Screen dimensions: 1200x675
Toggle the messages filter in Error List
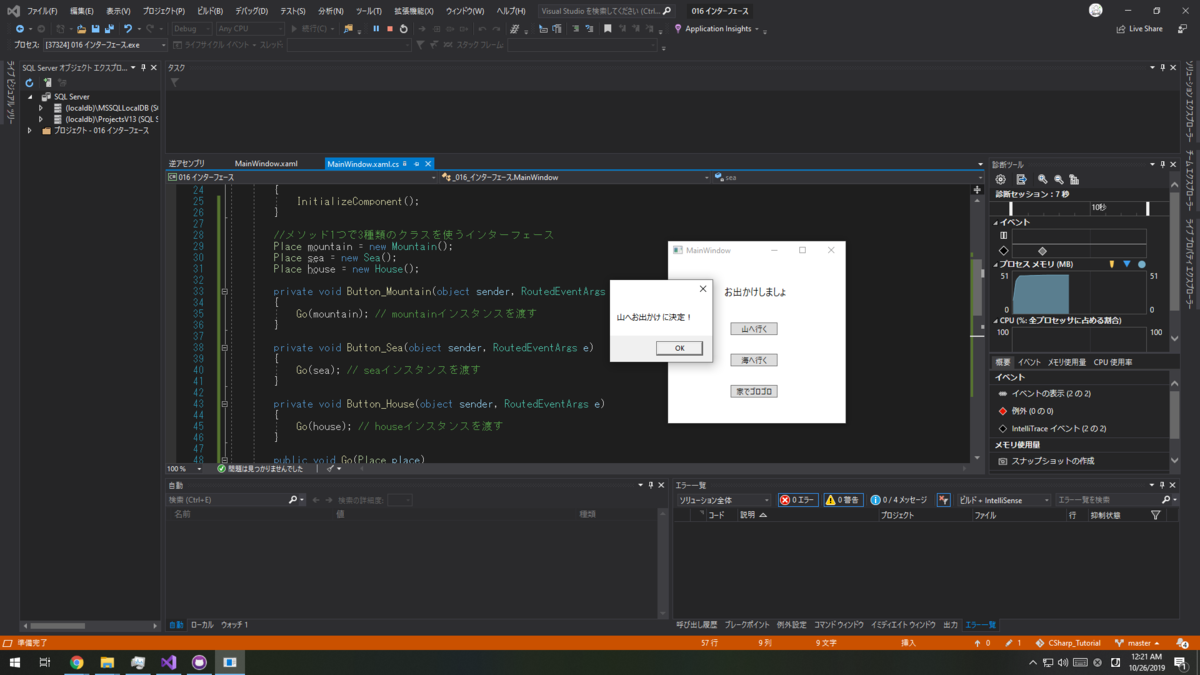pyautogui.click(x=899, y=500)
